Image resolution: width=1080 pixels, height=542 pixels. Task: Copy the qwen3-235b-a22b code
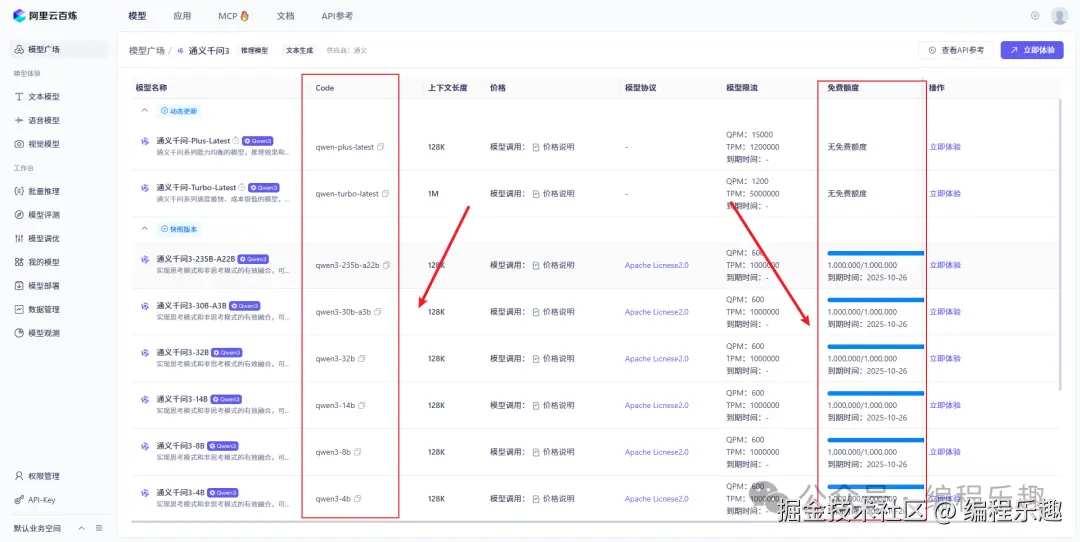click(386, 264)
